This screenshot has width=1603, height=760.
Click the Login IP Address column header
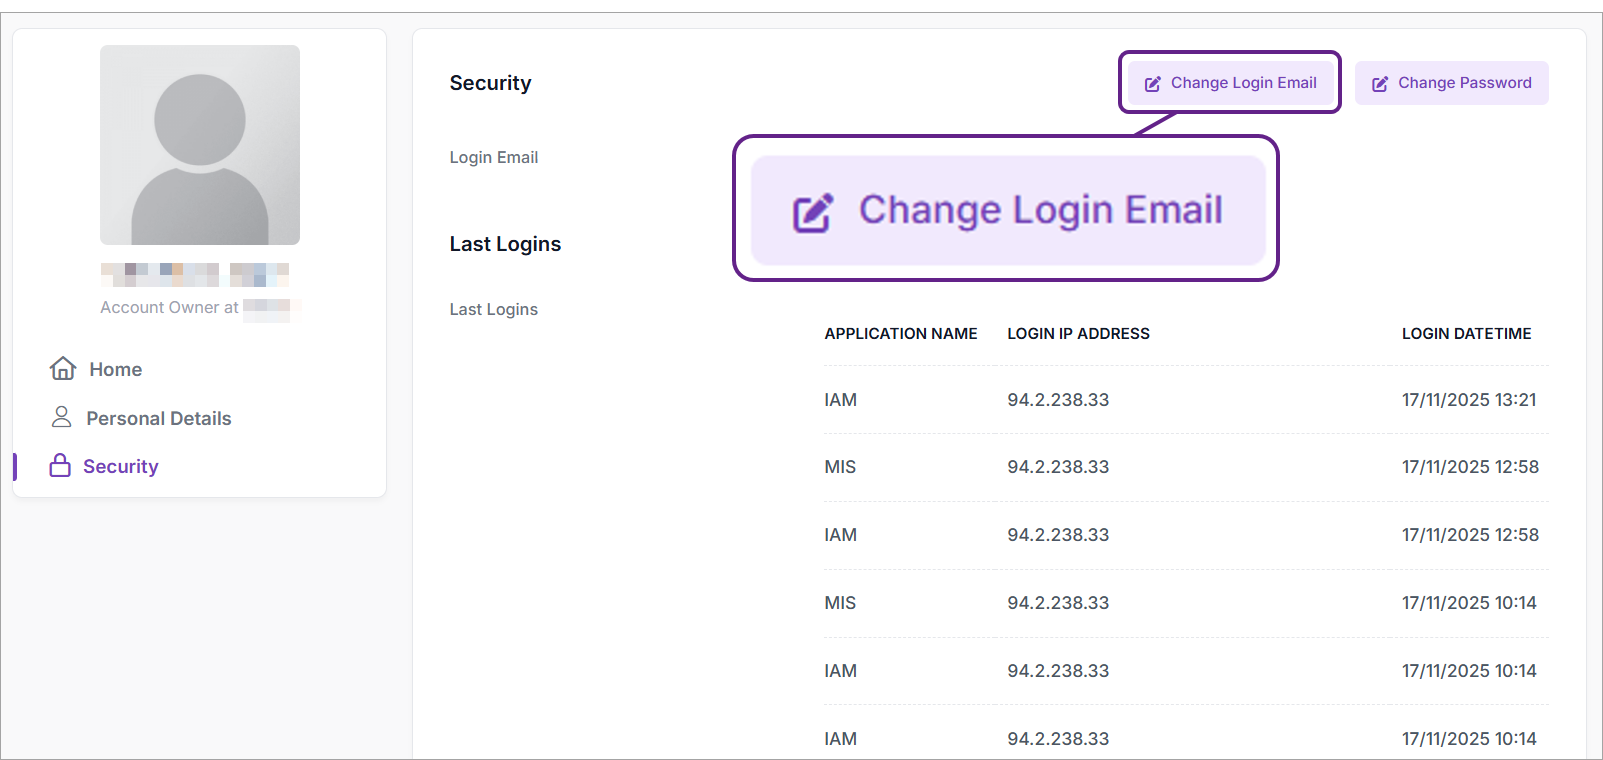1078,334
